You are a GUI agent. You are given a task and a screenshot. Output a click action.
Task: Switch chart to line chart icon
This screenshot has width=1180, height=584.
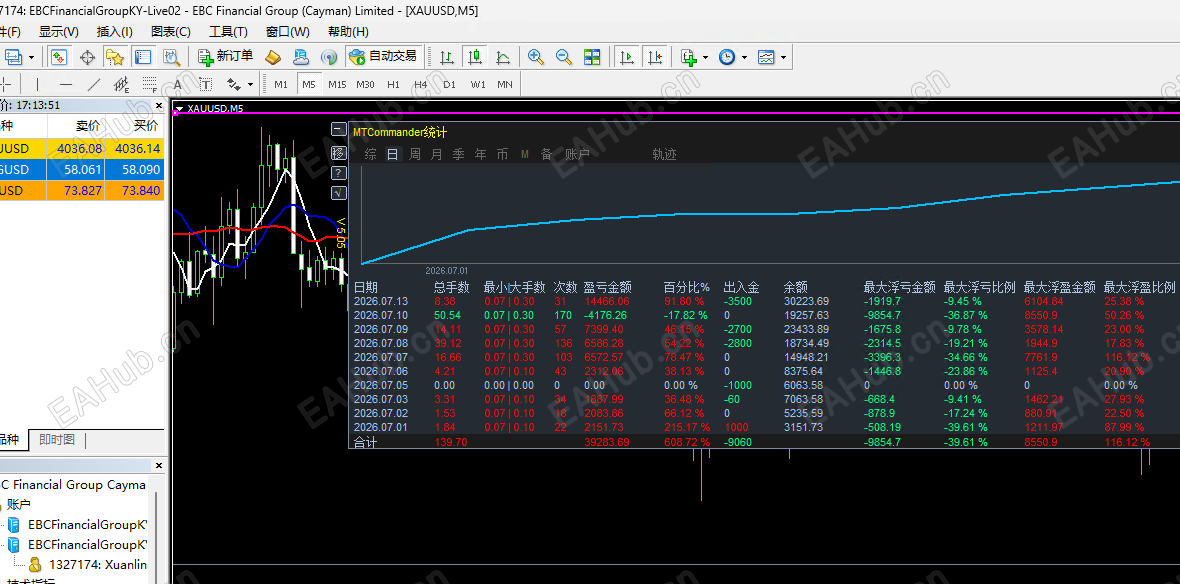(503, 56)
